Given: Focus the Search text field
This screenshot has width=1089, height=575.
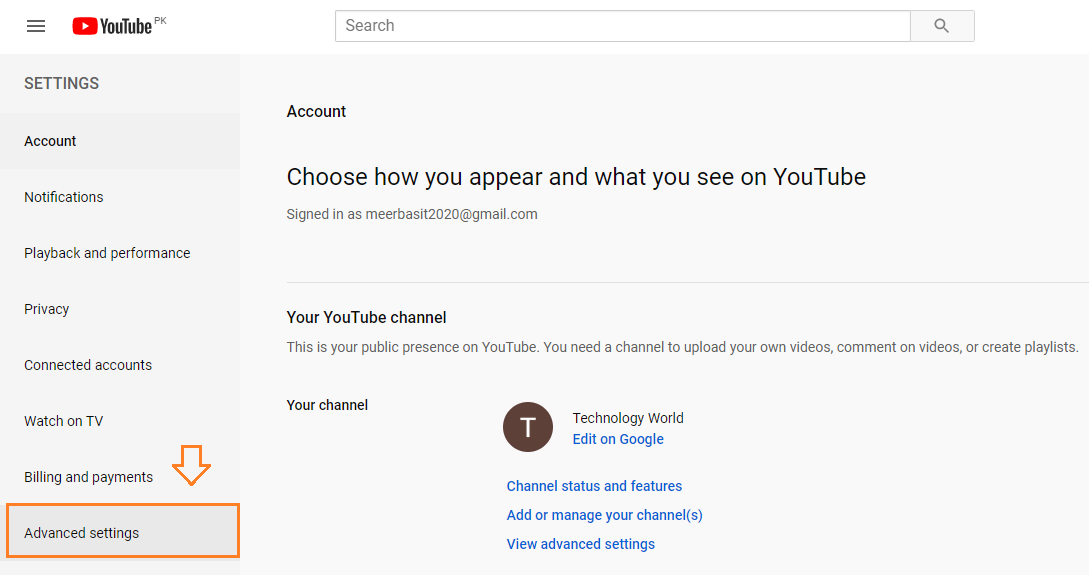Looking at the screenshot, I should [x=622, y=26].
